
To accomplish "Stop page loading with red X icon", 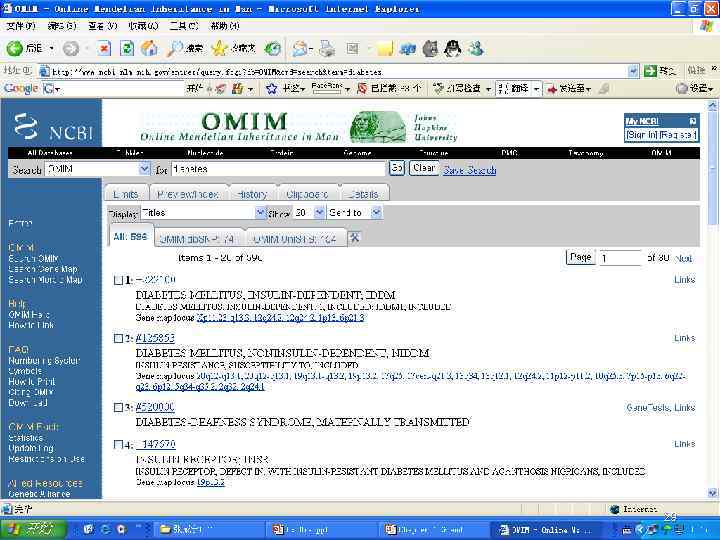I will (x=104, y=48).
